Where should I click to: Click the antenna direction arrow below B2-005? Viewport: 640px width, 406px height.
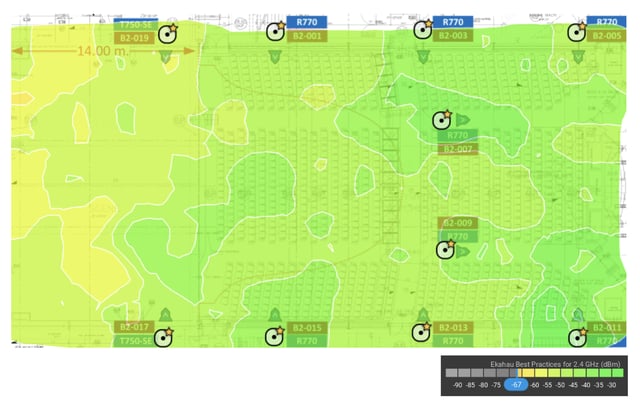[578, 57]
